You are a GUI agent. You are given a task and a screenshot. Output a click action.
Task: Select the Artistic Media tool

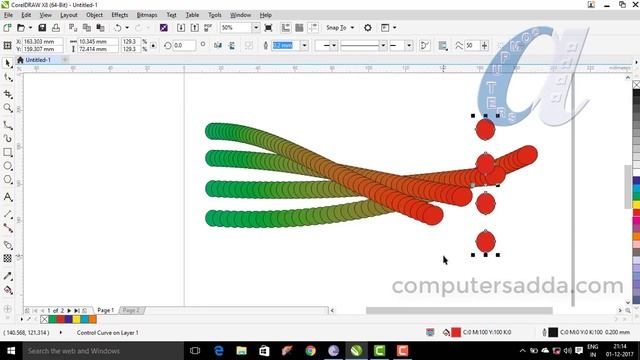pyautogui.click(x=7, y=138)
